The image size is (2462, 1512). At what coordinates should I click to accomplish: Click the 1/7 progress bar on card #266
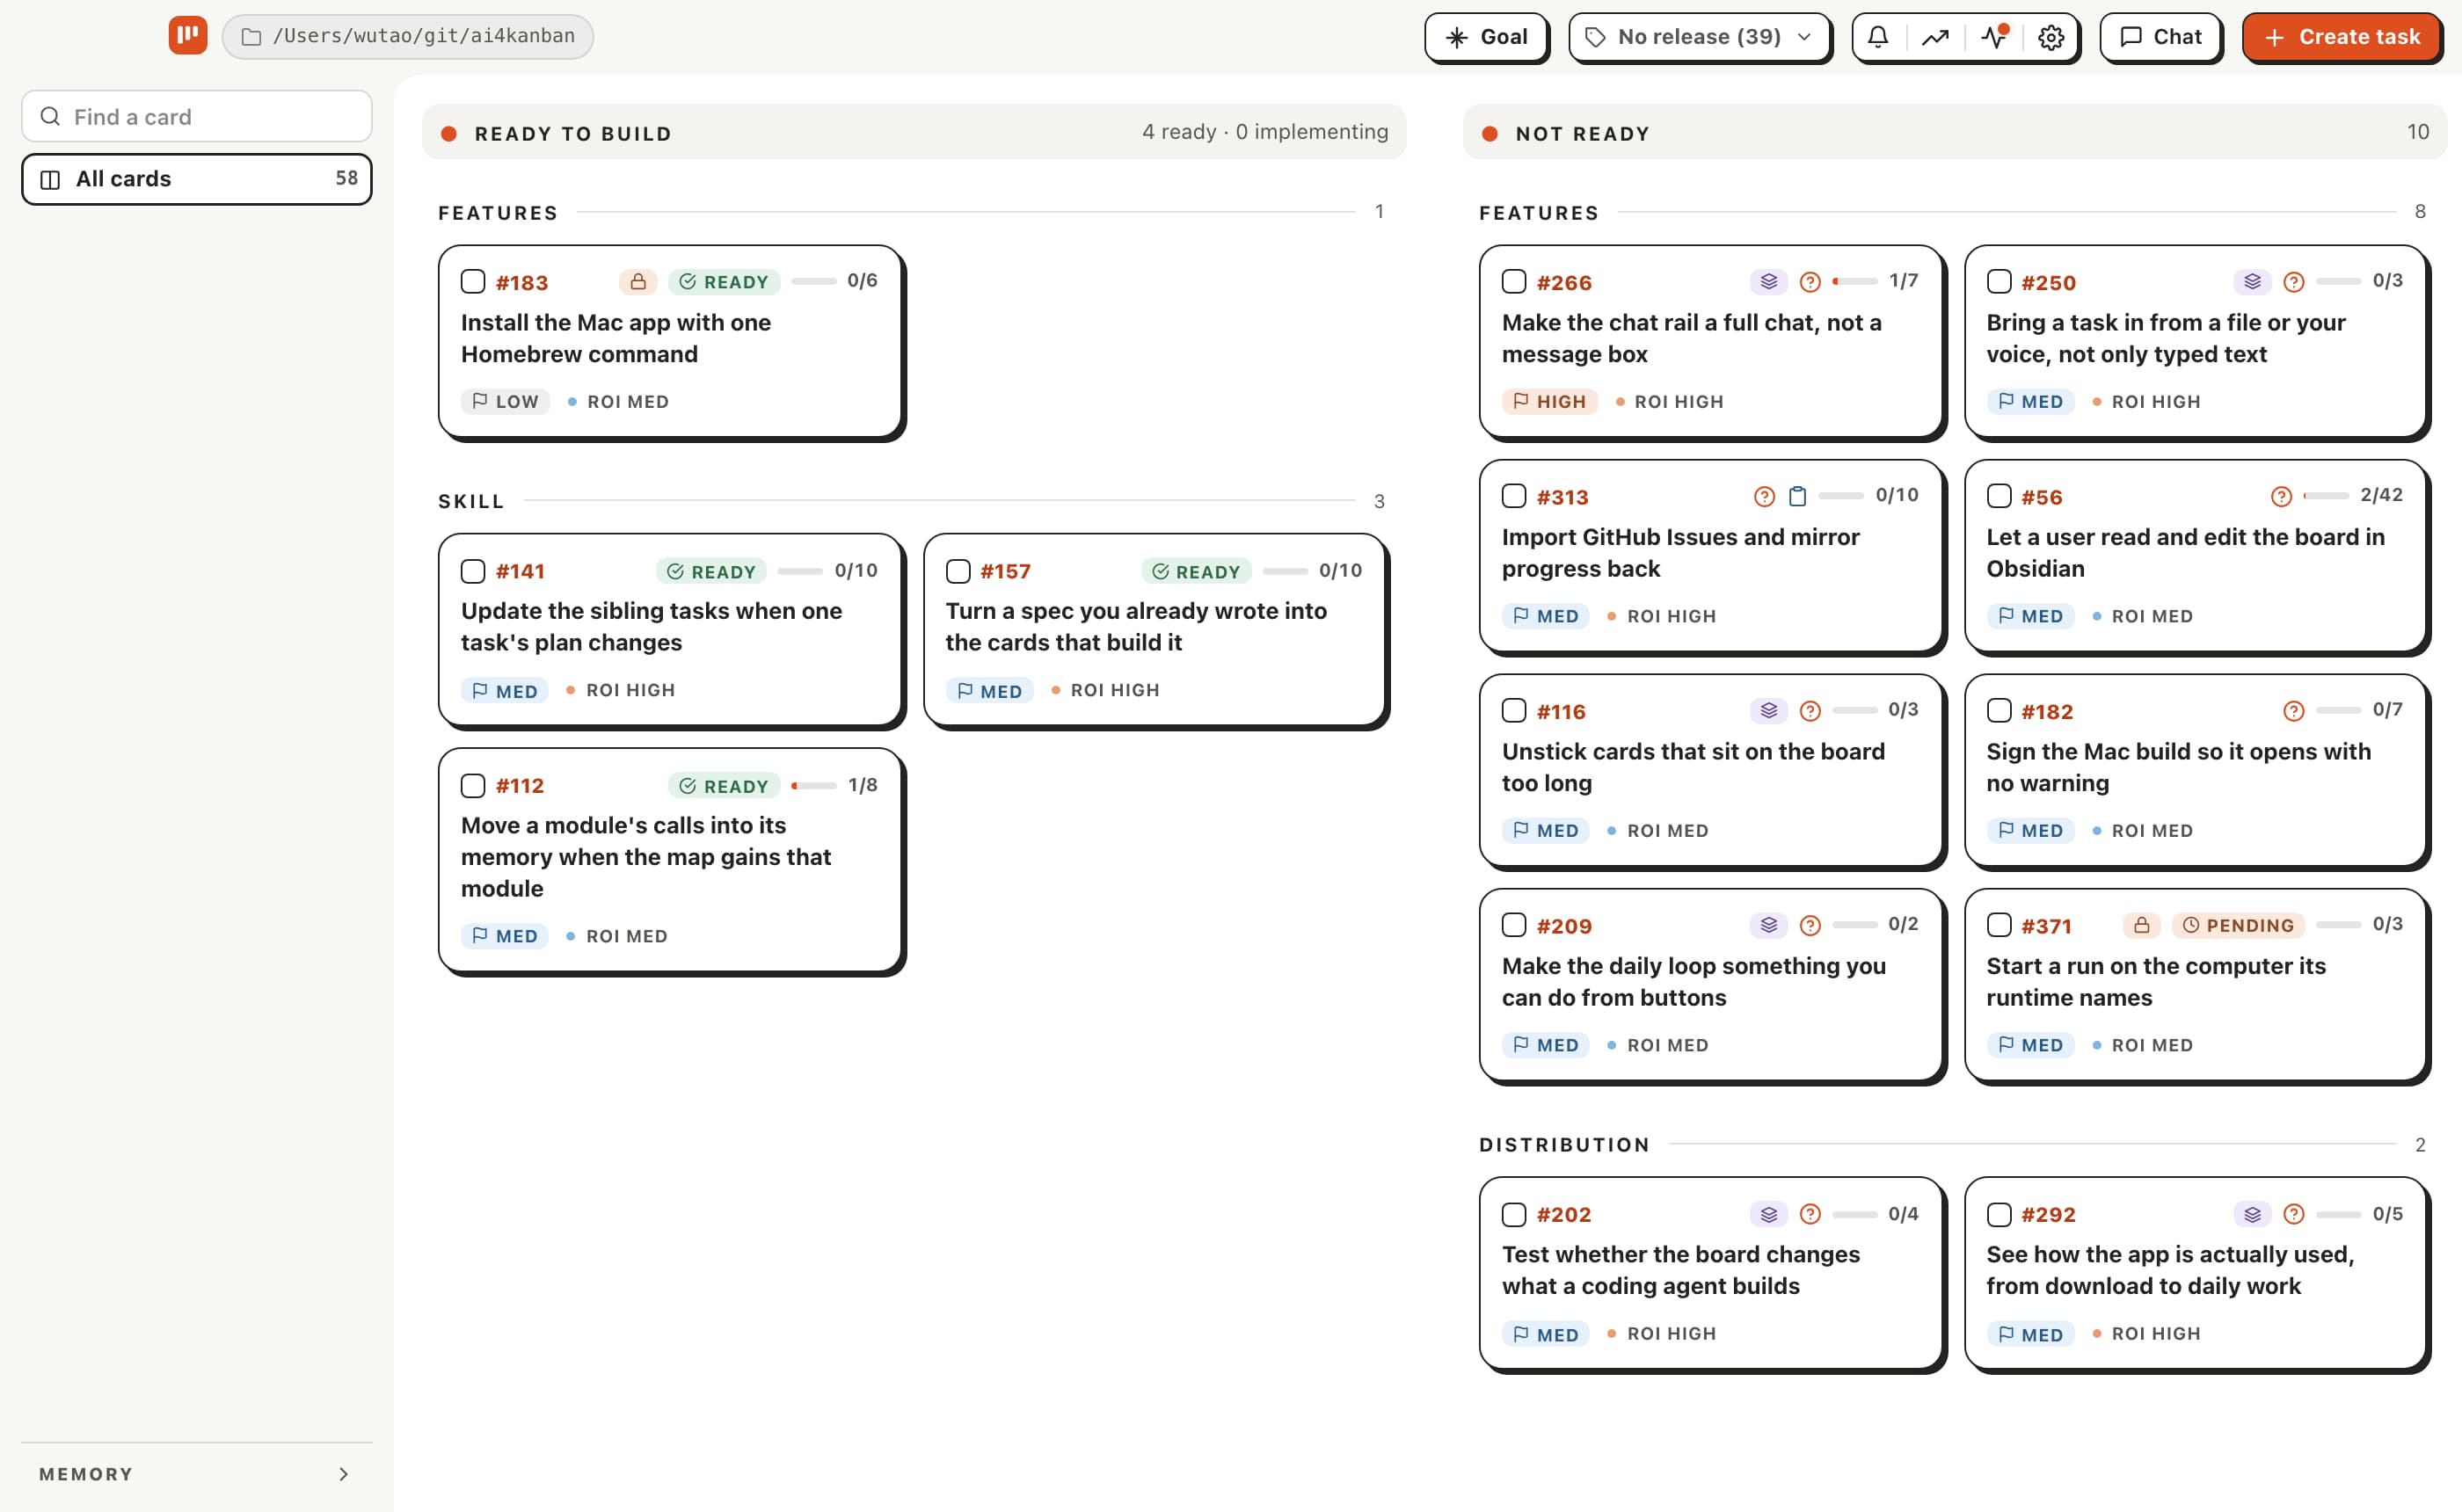pos(1855,282)
